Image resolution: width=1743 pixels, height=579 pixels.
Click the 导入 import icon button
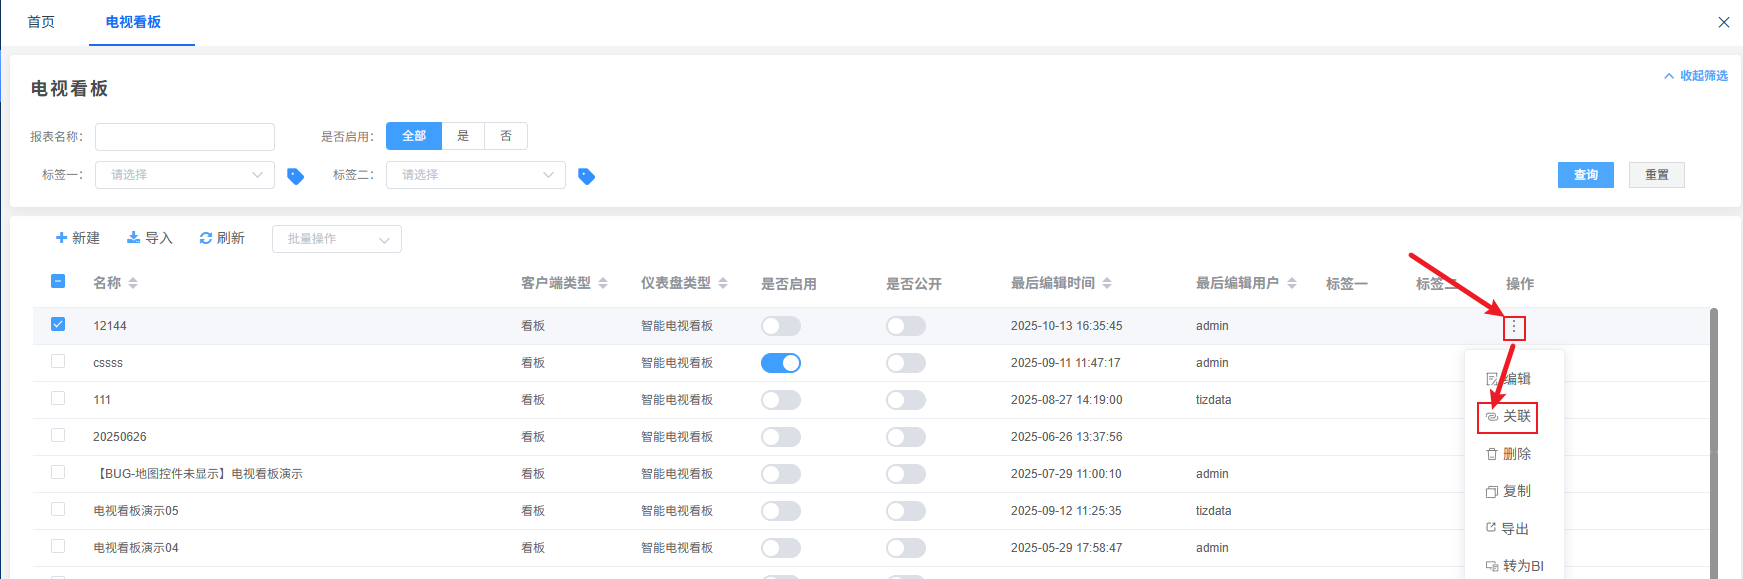coord(150,238)
